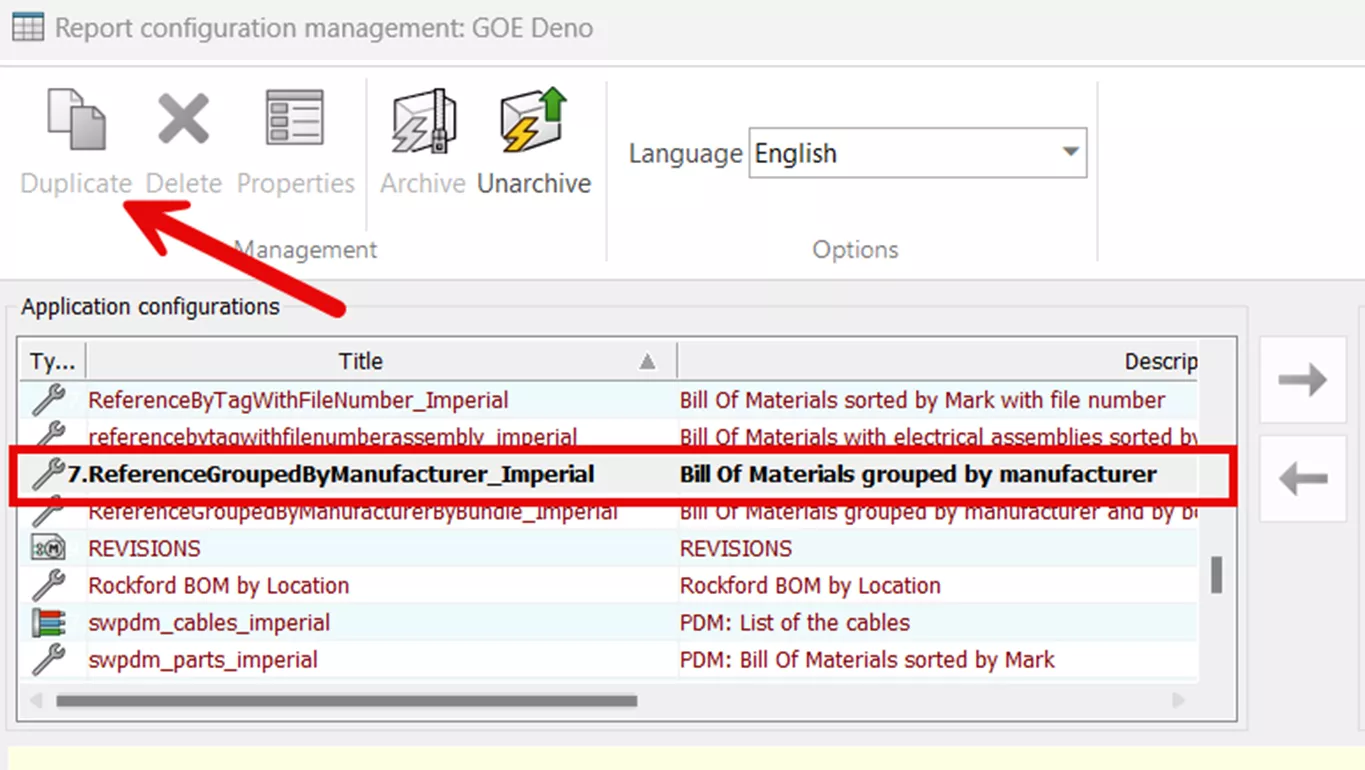Click the Ty... column header
This screenshot has height=770, width=1365.
click(52, 361)
